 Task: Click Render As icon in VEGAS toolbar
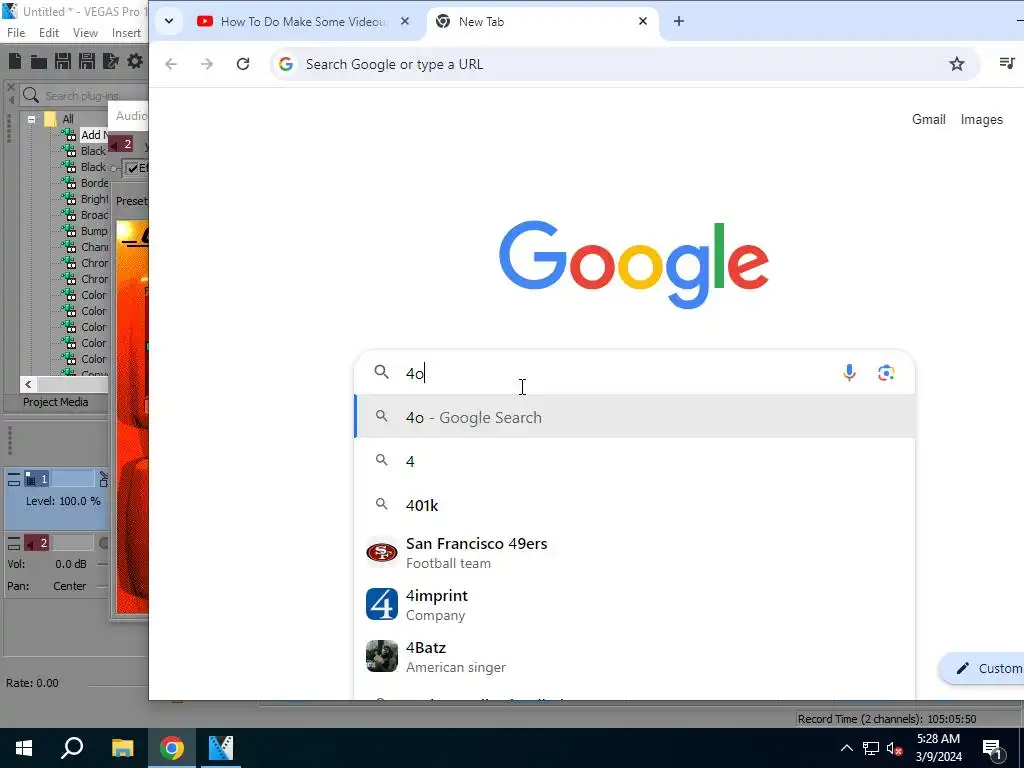111,61
